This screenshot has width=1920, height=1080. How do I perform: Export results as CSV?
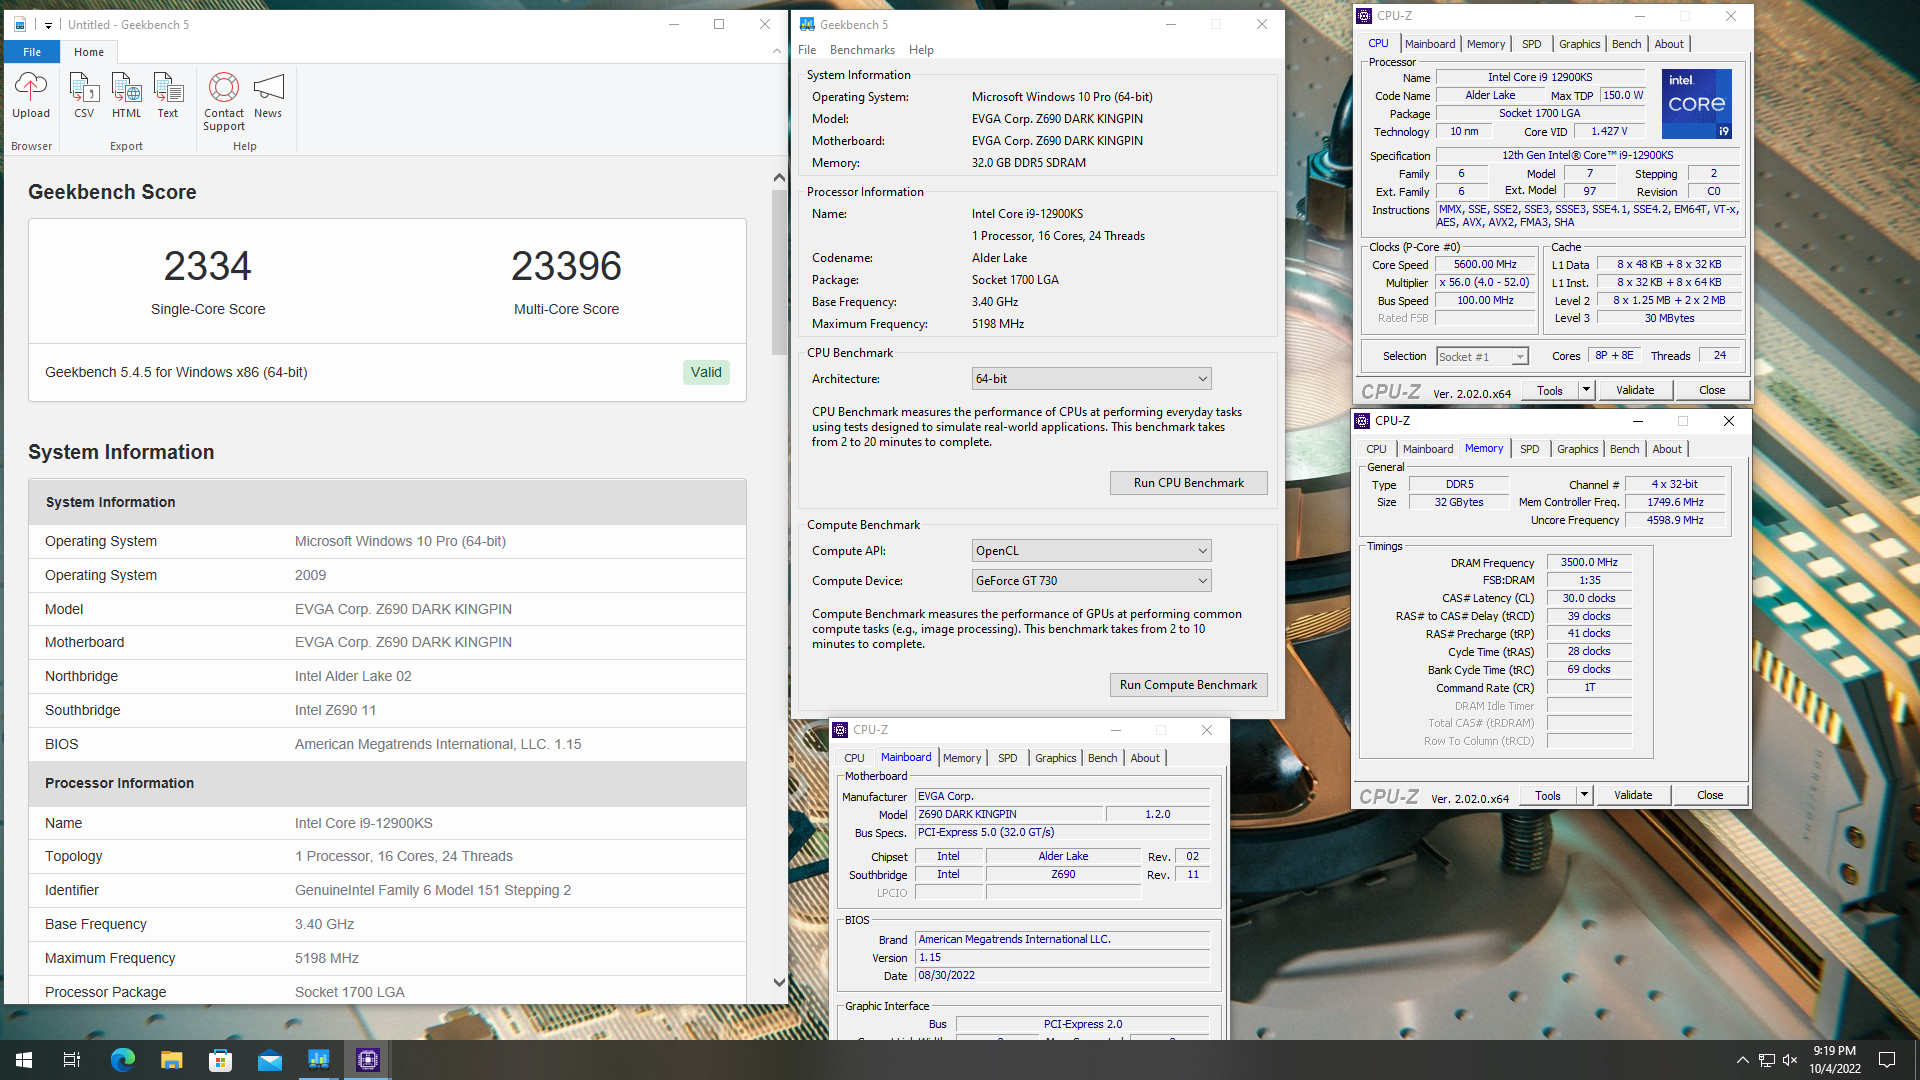[x=84, y=96]
